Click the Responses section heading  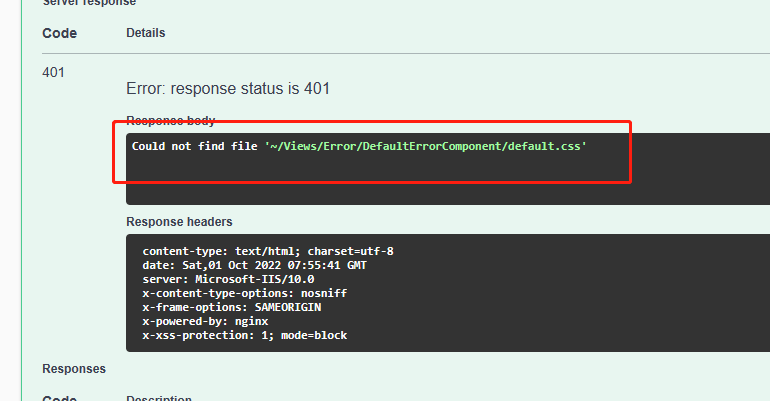[x=74, y=369]
